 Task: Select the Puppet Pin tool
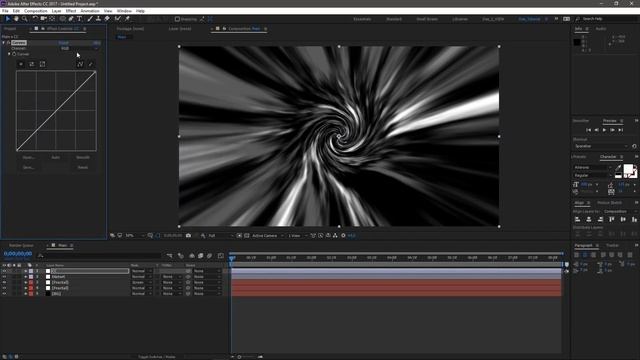point(127,19)
